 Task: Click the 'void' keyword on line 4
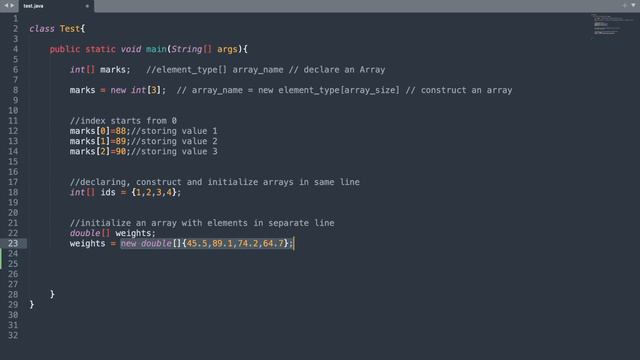pyautogui.click(x=131, y=49)
